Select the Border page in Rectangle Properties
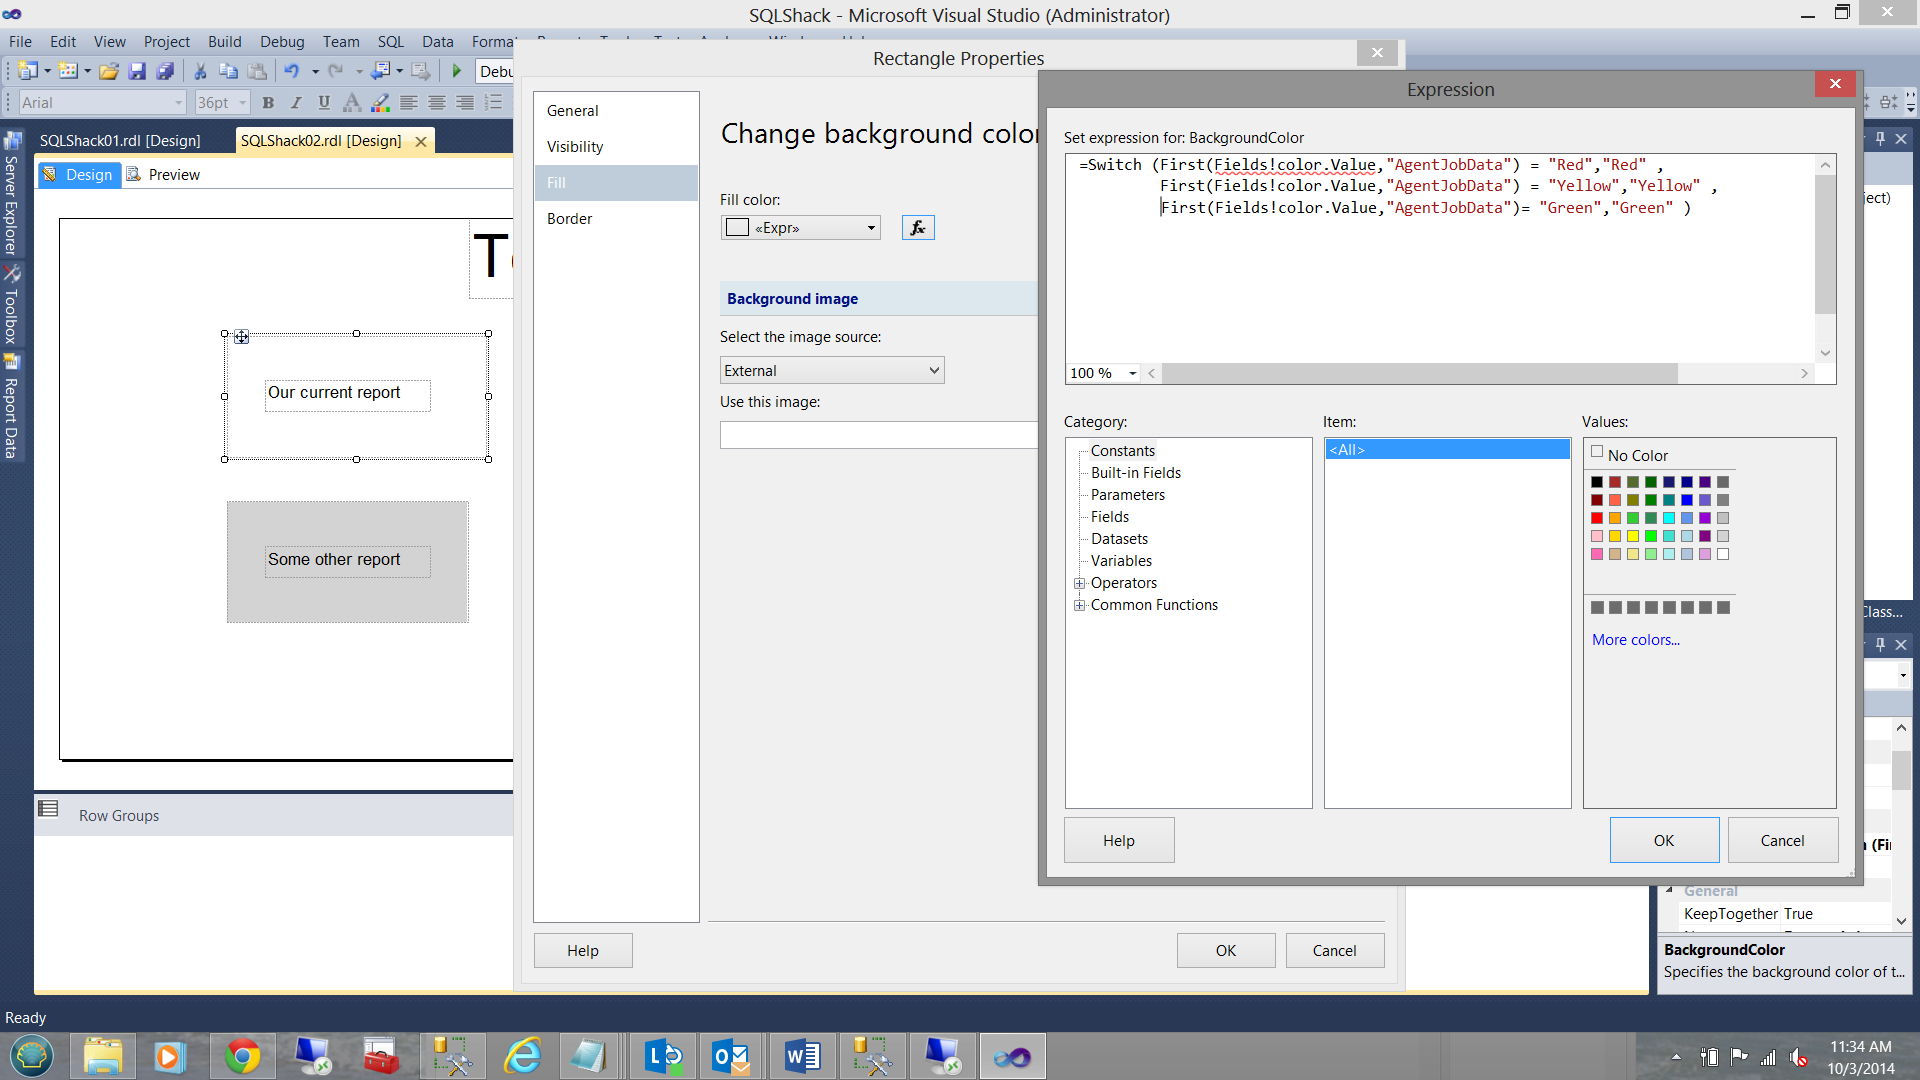This screenshot has width=1920, height=1080. tap(570, 219)
